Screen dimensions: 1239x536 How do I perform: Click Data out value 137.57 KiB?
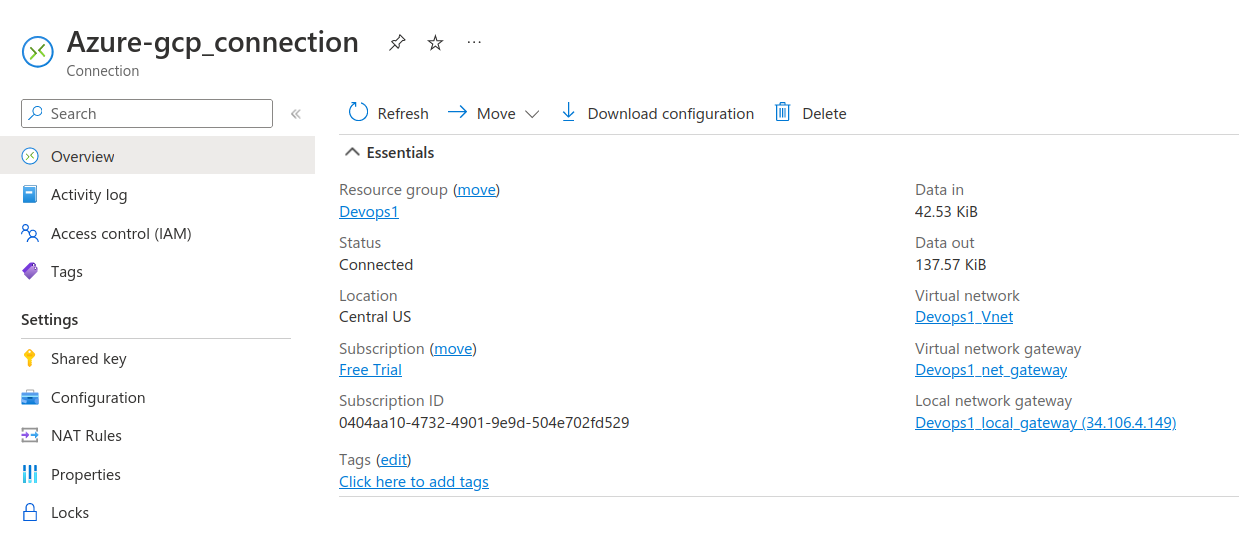coord(950,265)
